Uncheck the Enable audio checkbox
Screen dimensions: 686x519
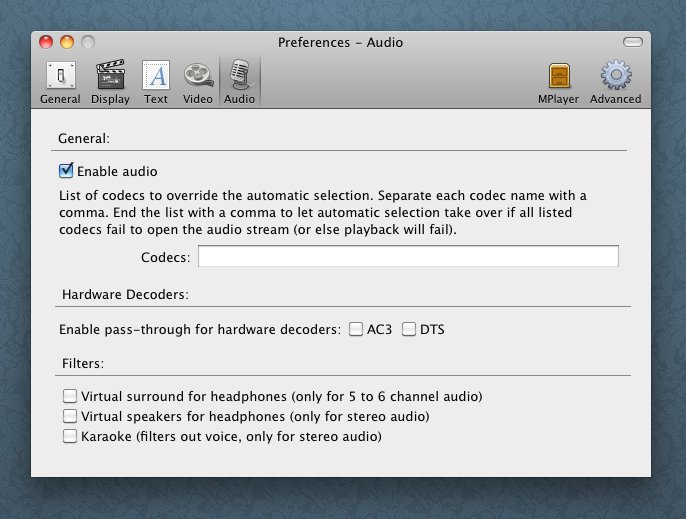[x=67, y=171]
